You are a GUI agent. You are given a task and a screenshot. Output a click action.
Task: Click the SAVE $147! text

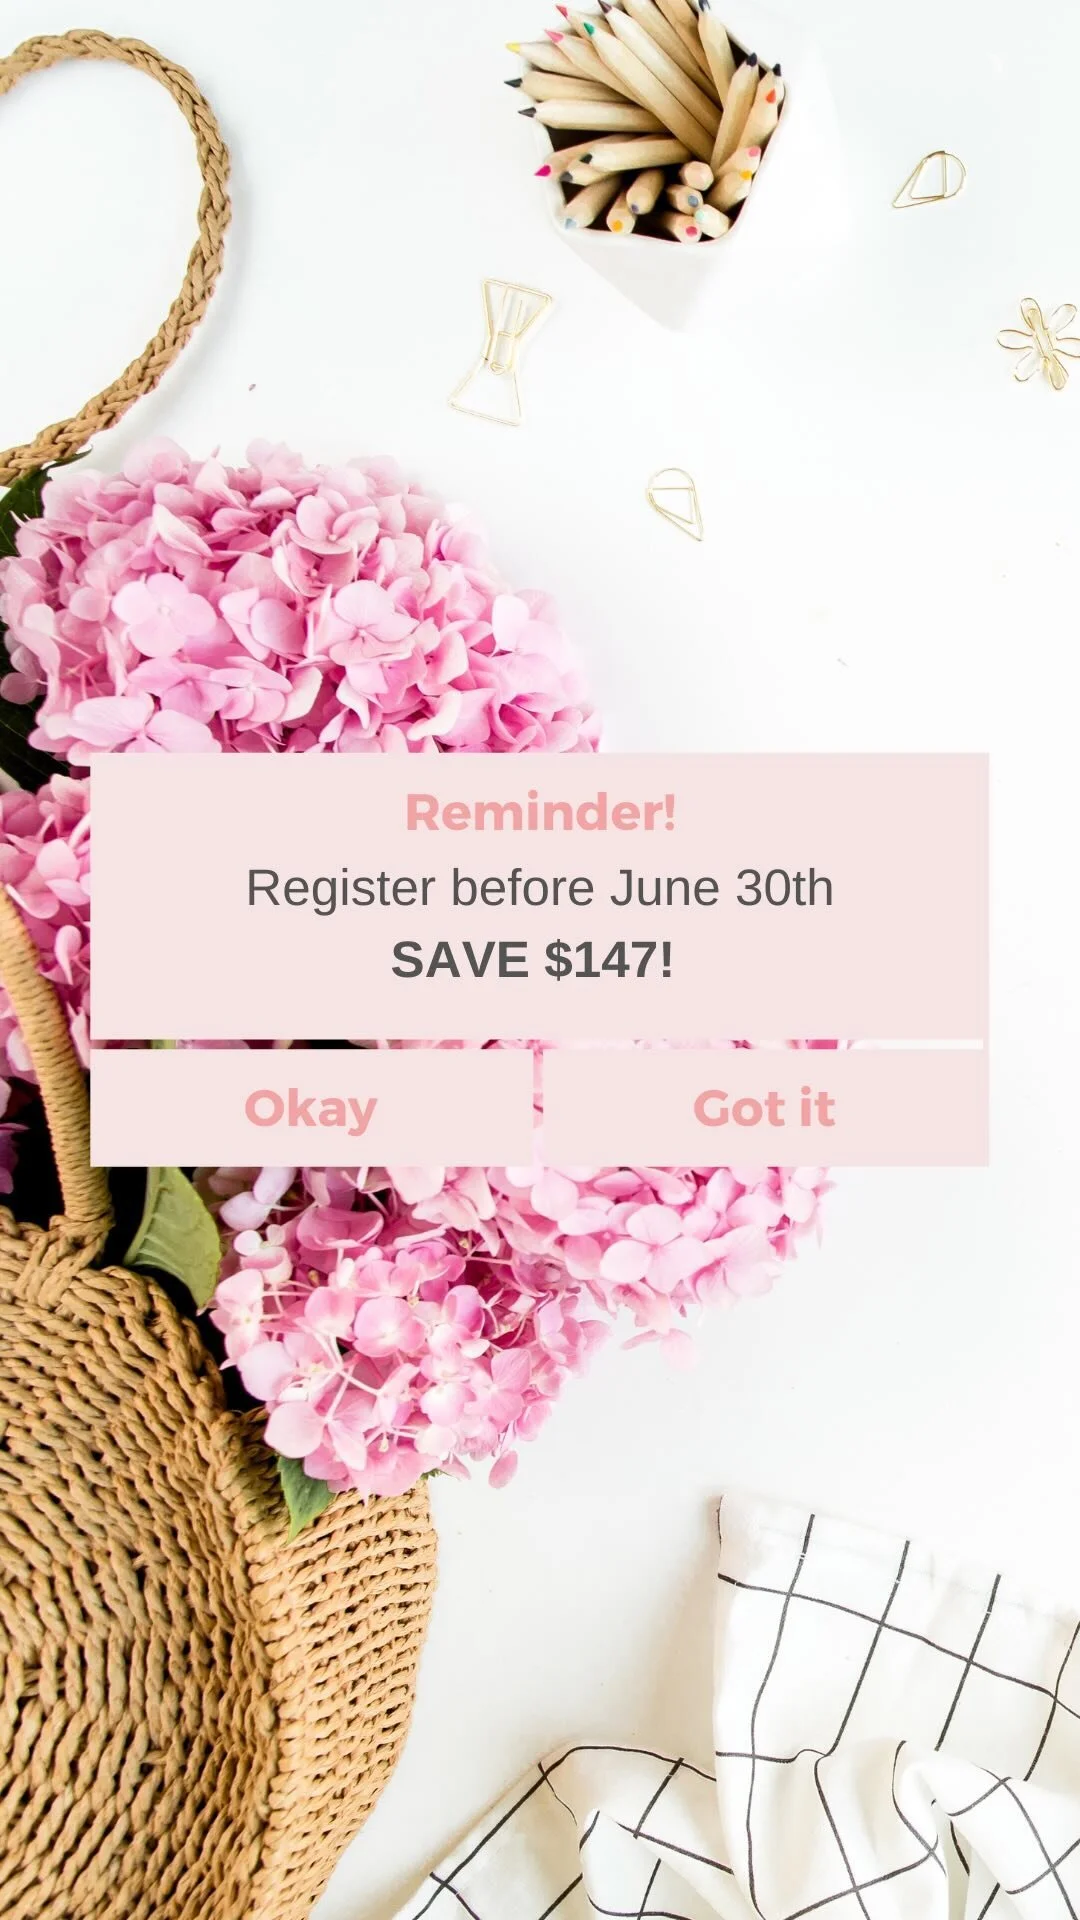click(532, 960)
